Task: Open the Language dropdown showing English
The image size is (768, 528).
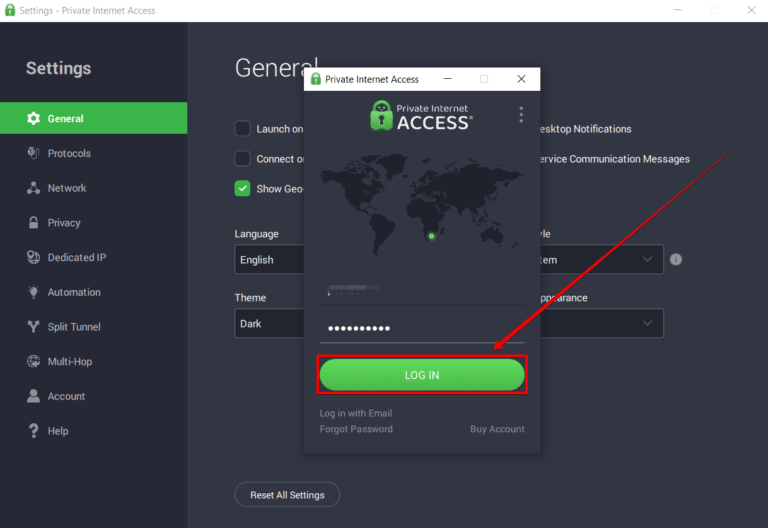Action: point(269,260)
